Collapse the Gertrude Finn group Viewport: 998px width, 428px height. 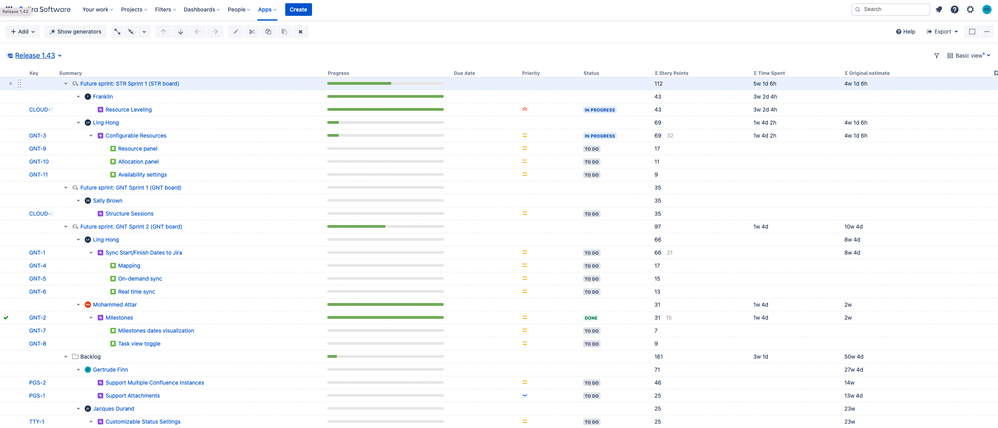79,369
